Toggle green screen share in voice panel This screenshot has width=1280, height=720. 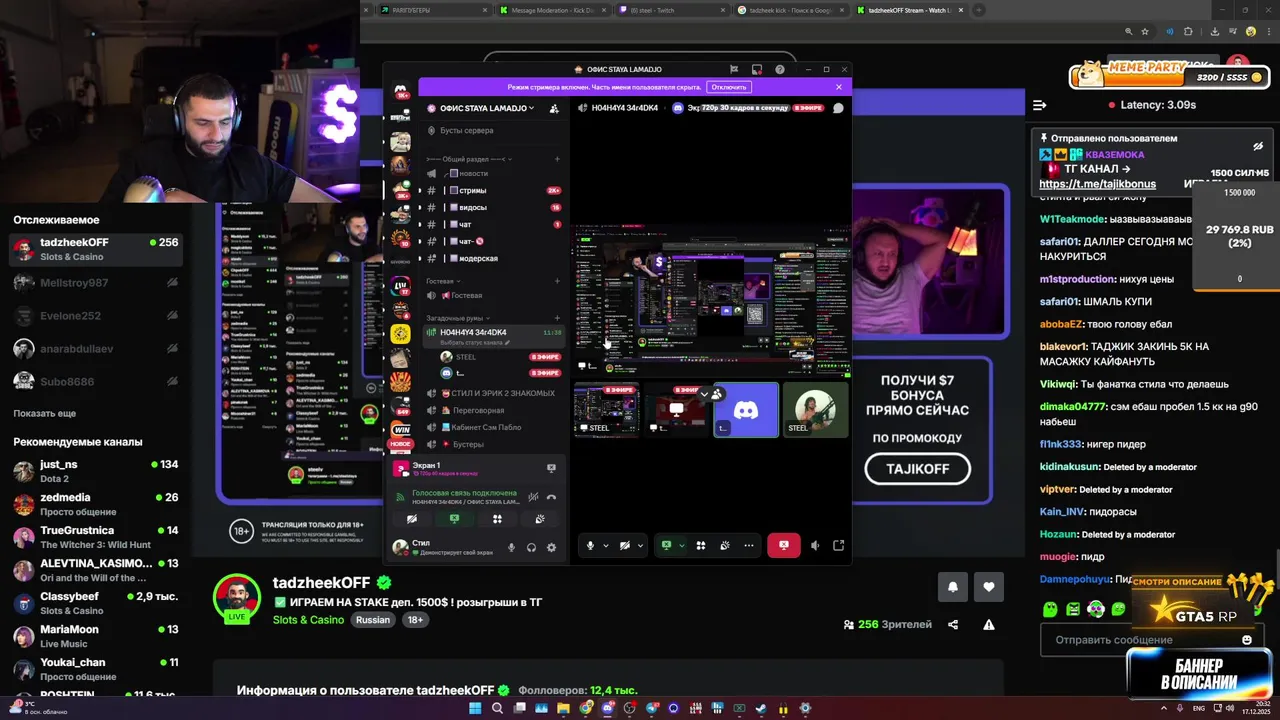454,519
